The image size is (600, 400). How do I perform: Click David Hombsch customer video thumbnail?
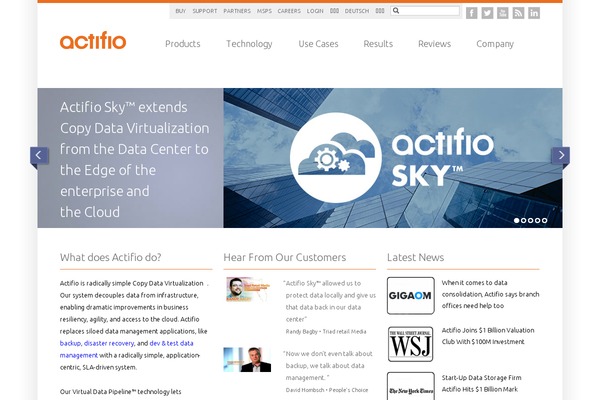coord(247,360)
